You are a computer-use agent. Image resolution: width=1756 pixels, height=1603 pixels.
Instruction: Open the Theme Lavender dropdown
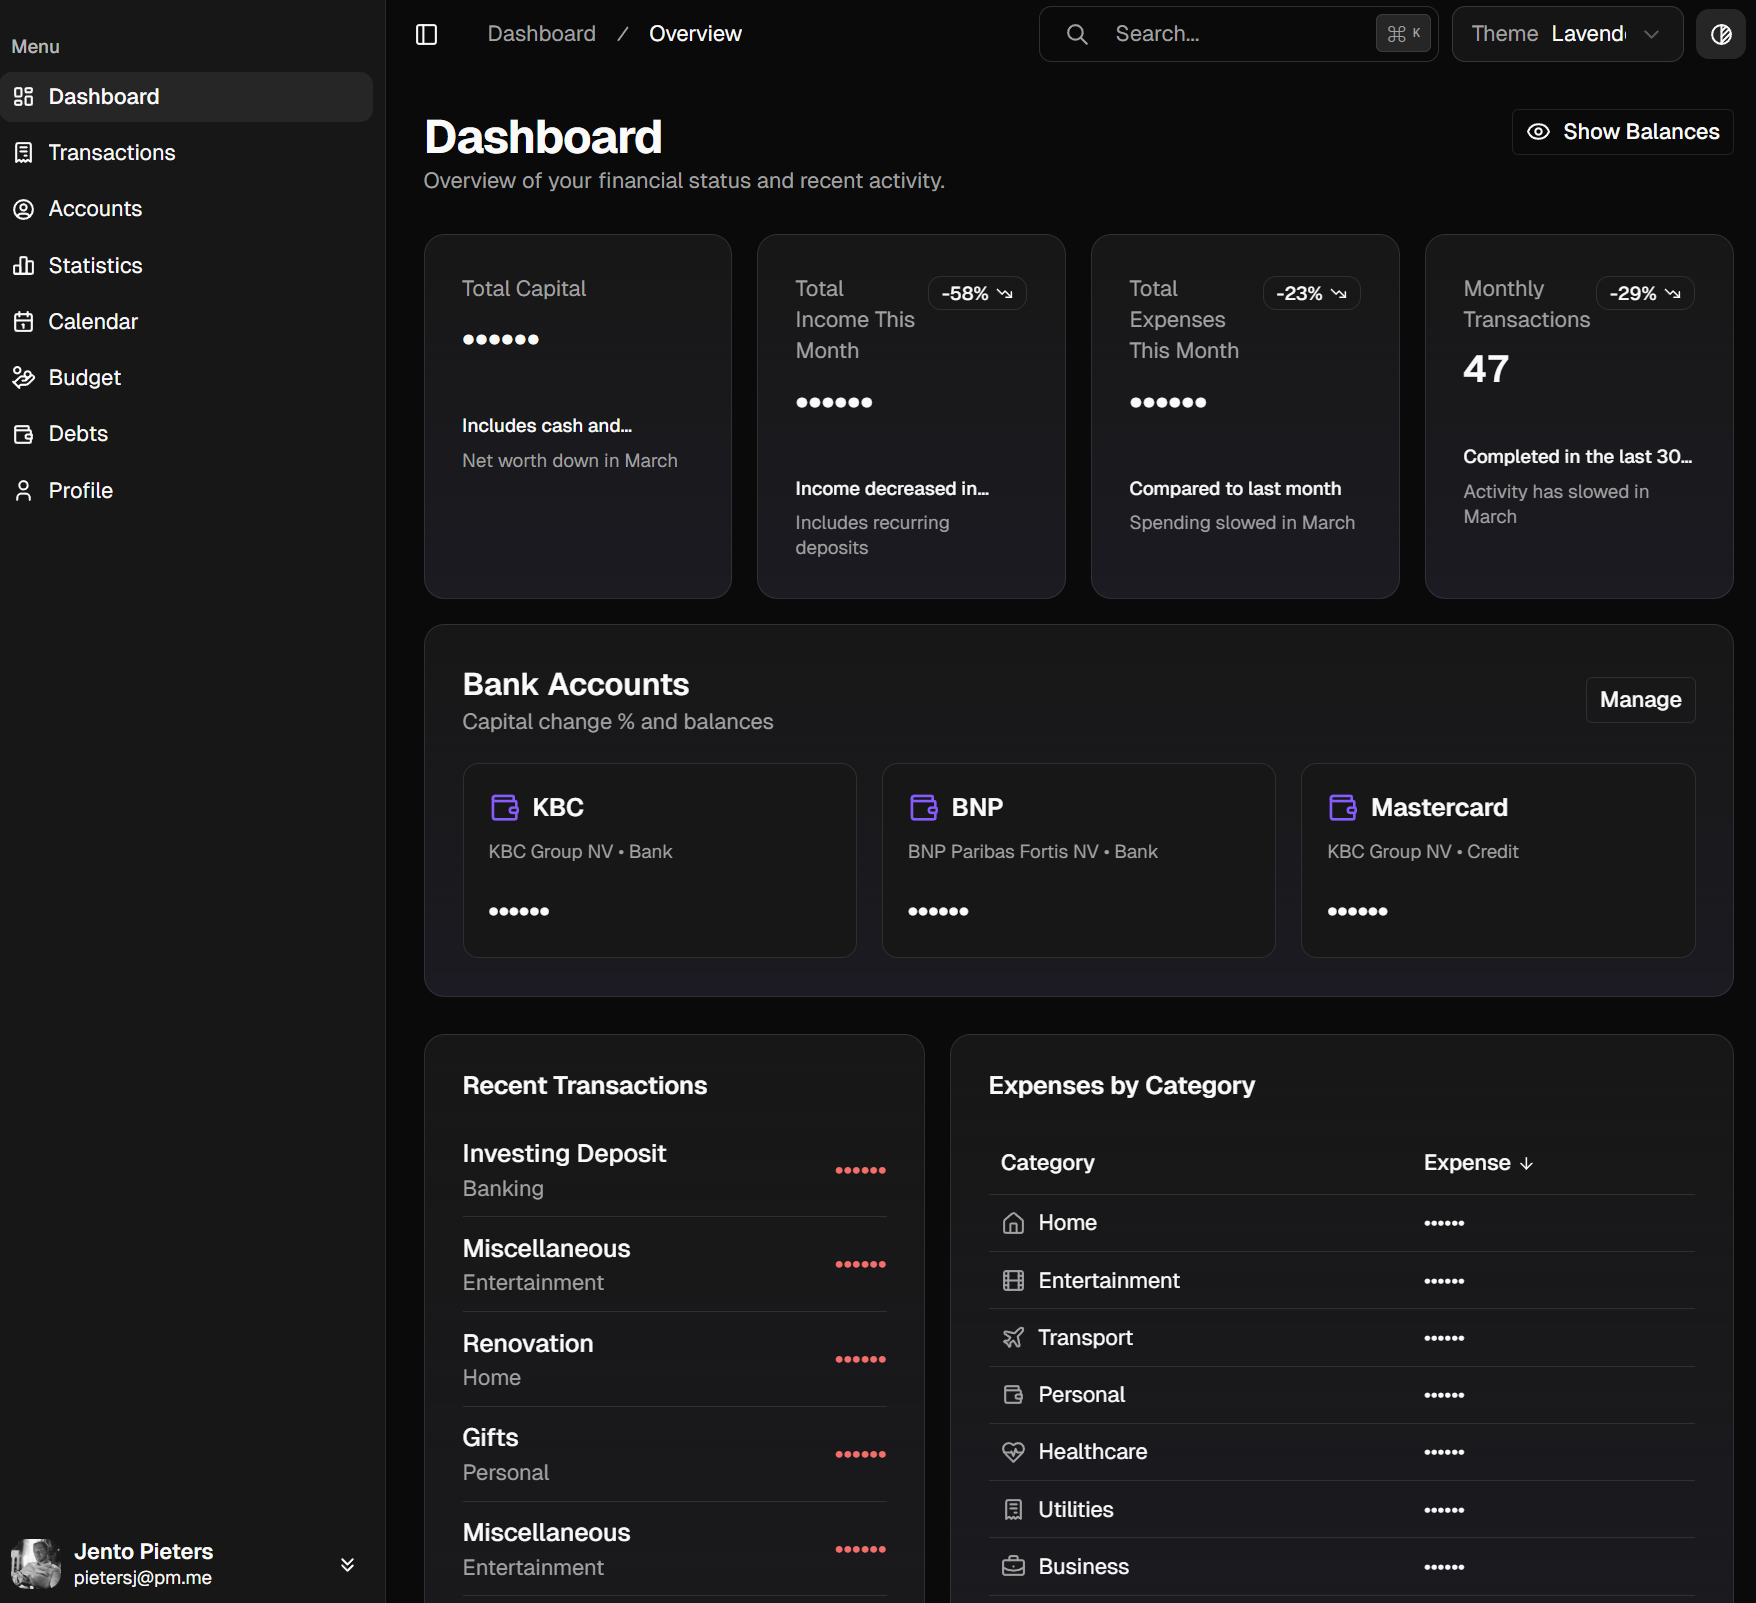point(1566,34)
